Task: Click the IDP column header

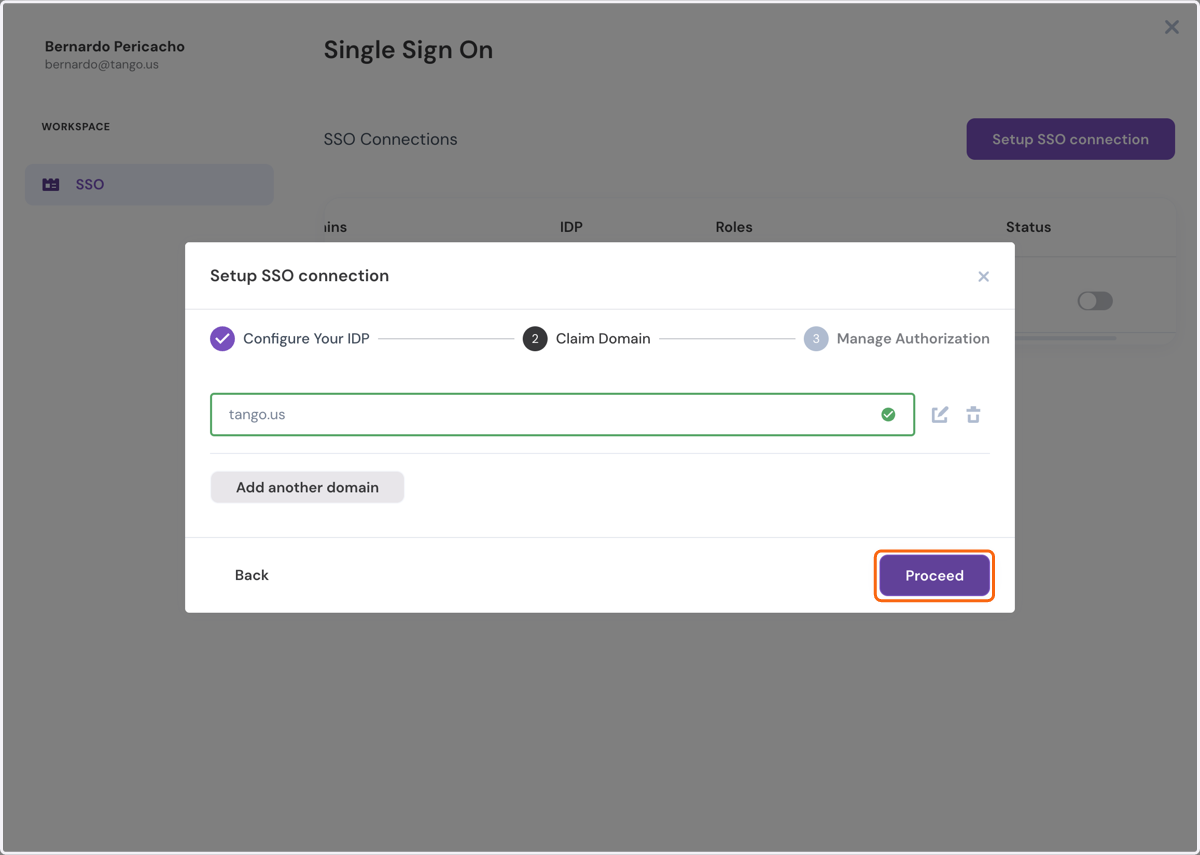Action: (571, 227)
